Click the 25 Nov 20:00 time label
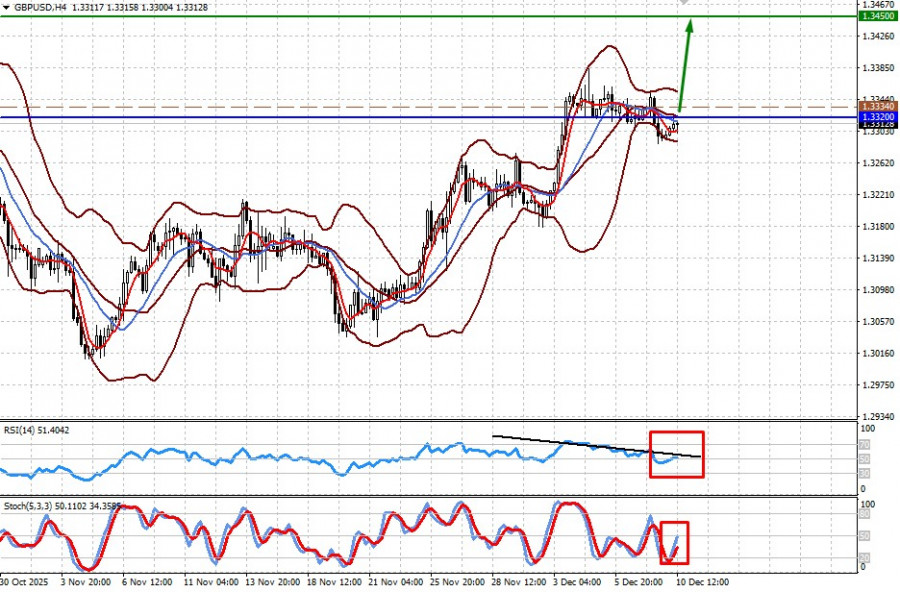The height and width of the screenshot is (592, 900). coord(458,582)
